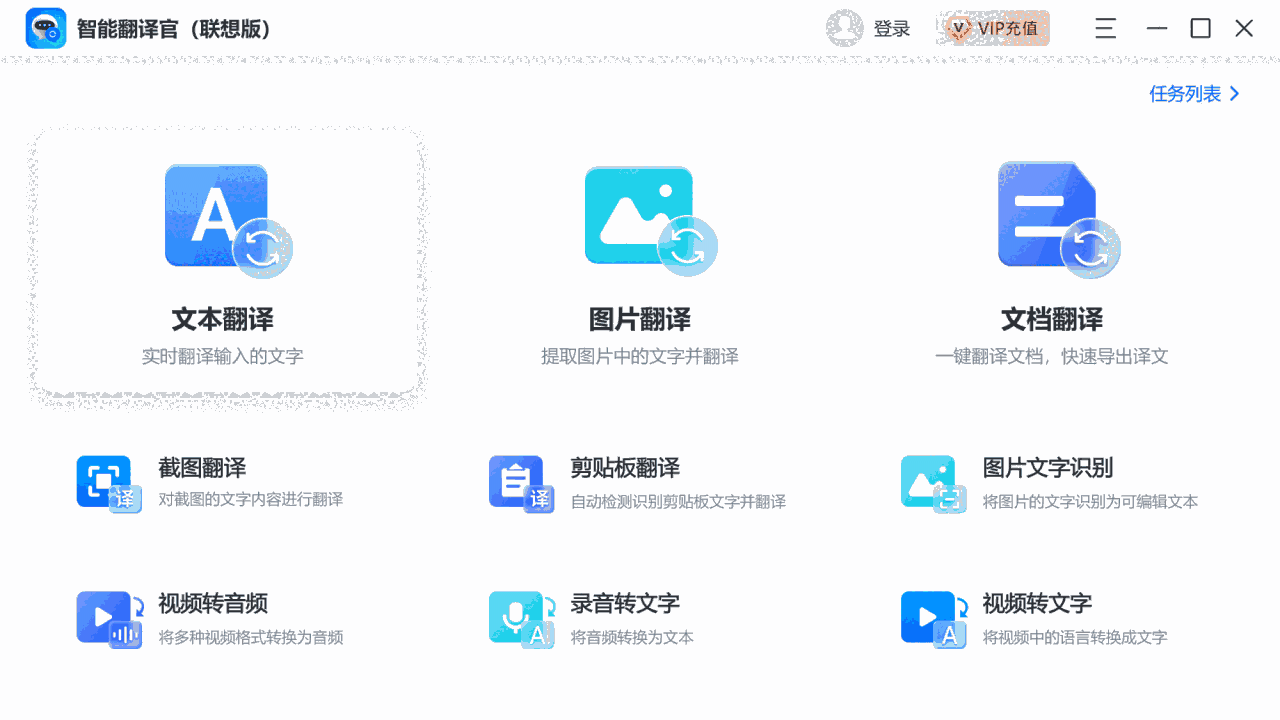Click the 登录 login link

point(891,28)
